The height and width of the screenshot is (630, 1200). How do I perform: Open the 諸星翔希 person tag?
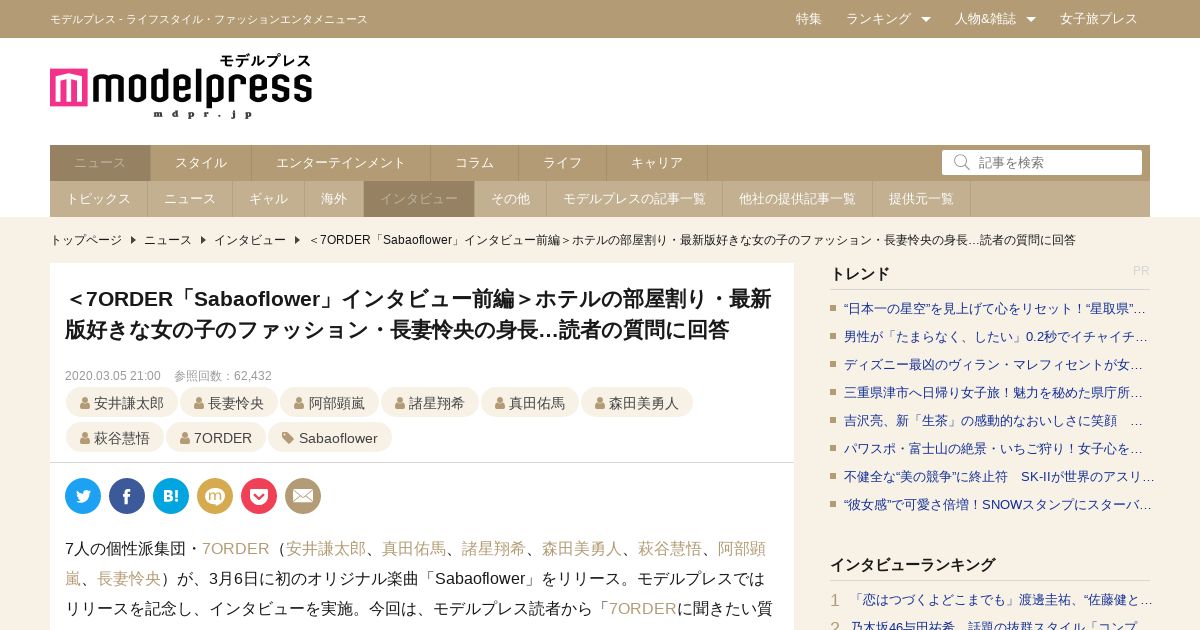click(429, 403)
